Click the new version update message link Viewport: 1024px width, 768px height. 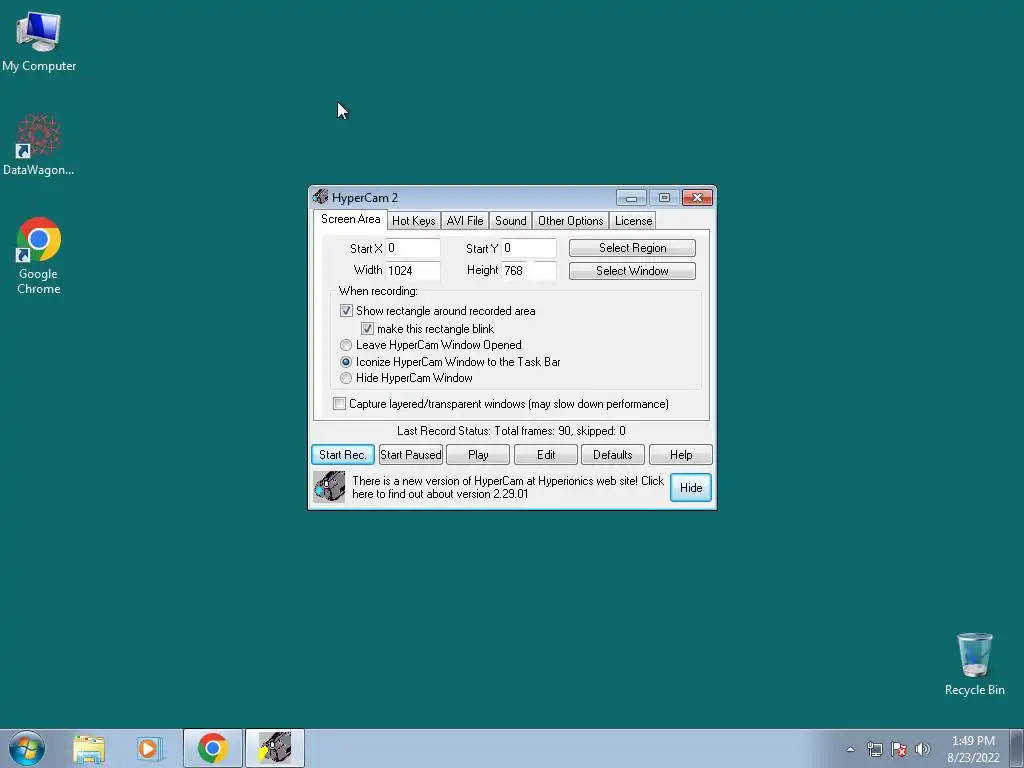click(507, 487)
